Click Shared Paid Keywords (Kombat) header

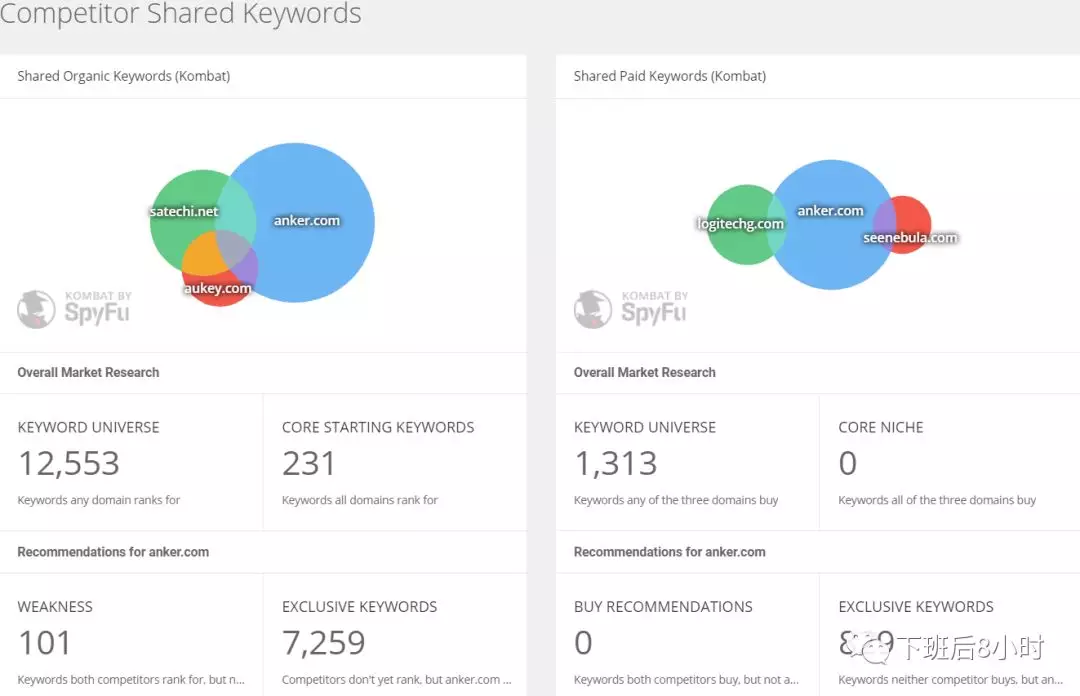click(669, 76)
